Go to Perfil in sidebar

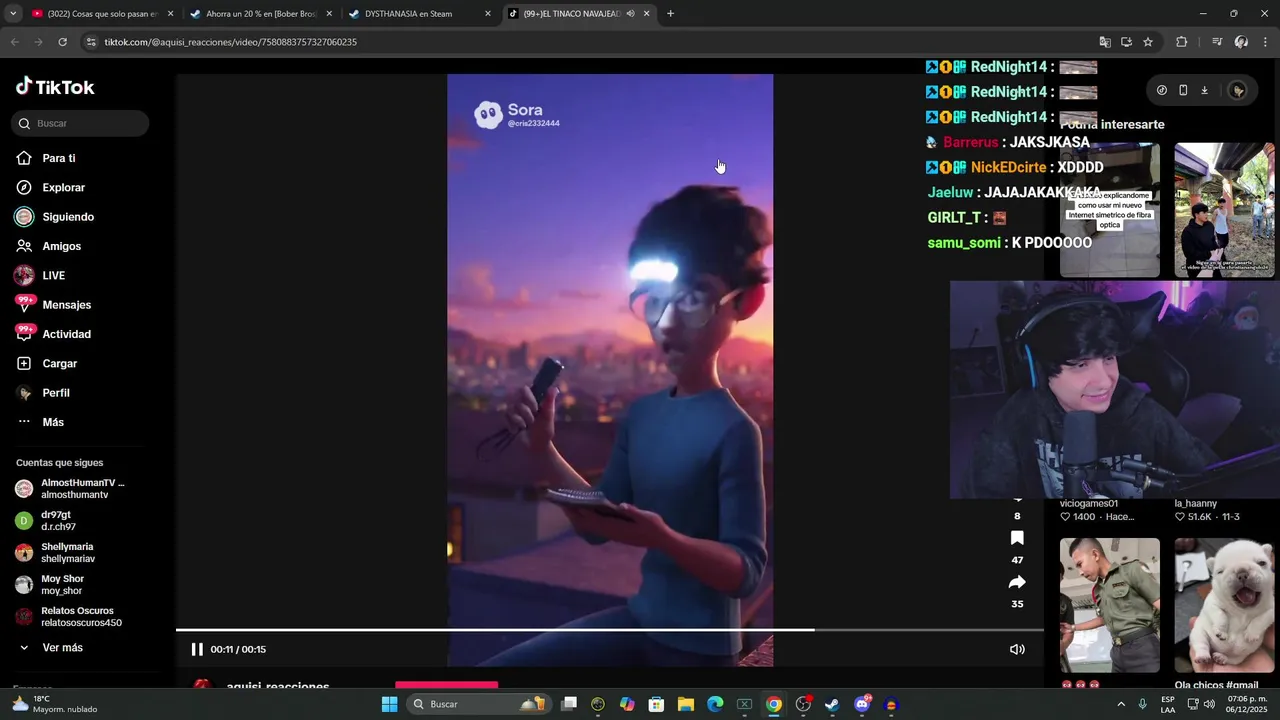[x=43, y=393]
